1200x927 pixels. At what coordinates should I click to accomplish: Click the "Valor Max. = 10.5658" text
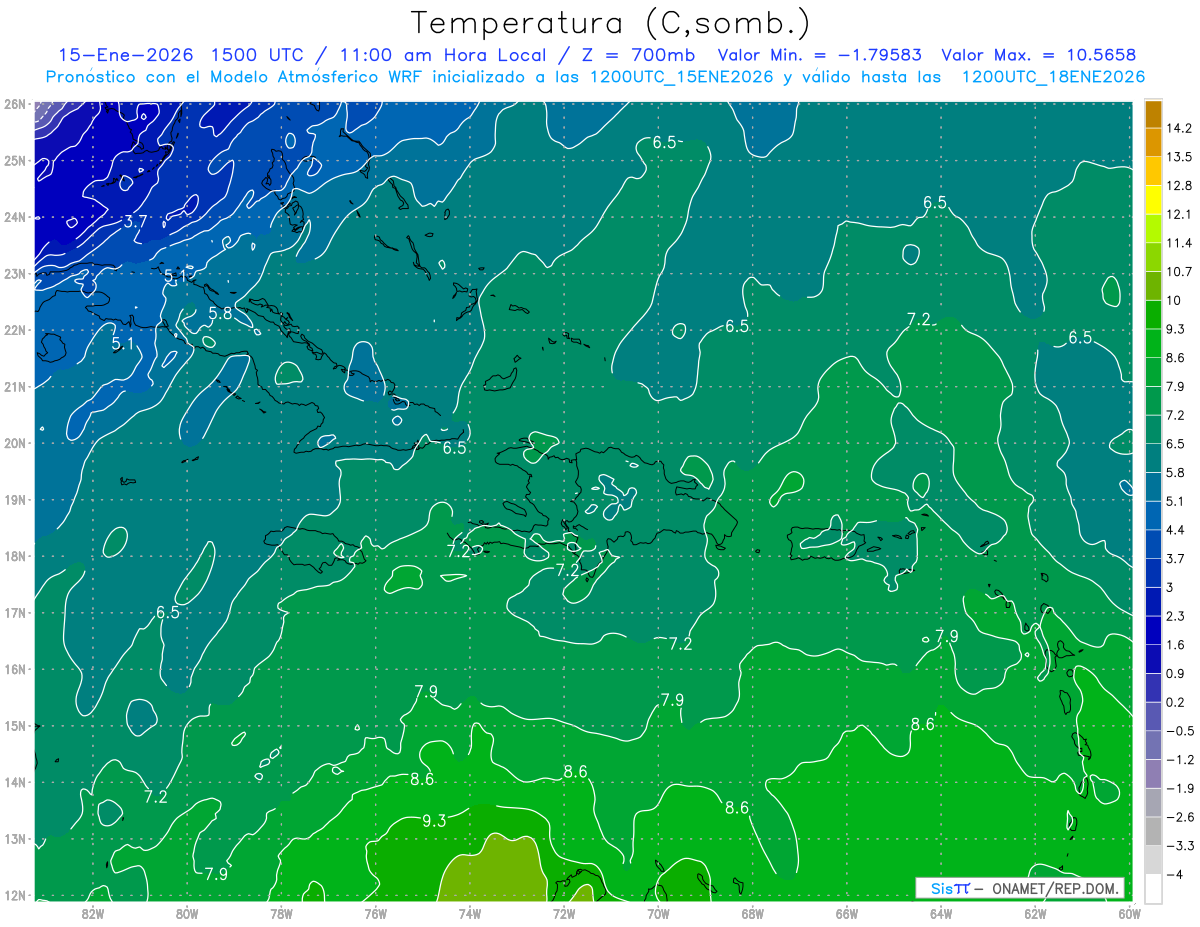point(1039,55)
